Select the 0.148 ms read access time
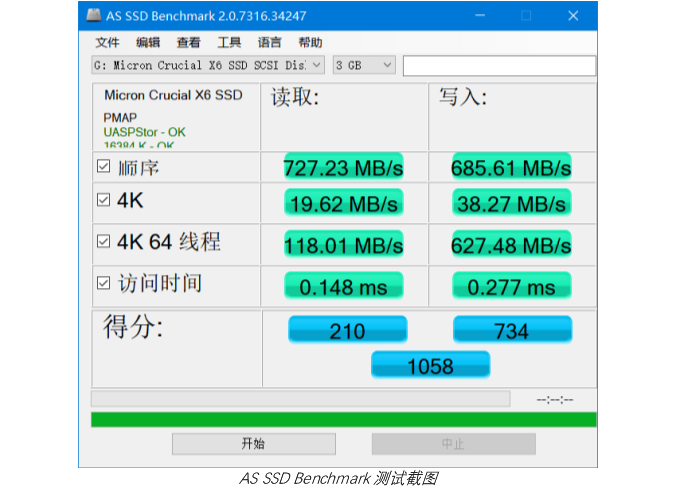Viewport: 681px width, 490px height. point(344,286)
